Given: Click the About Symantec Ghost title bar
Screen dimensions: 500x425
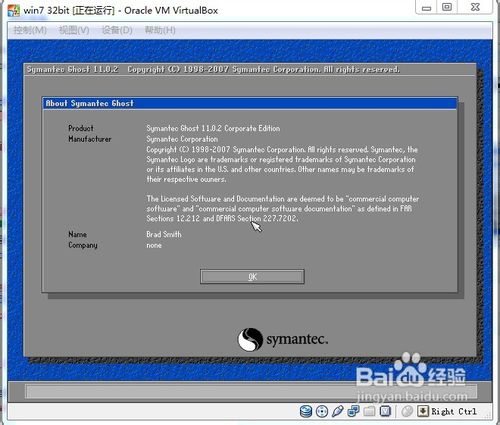Looking at the screenshot, I should tap(250, 103).
